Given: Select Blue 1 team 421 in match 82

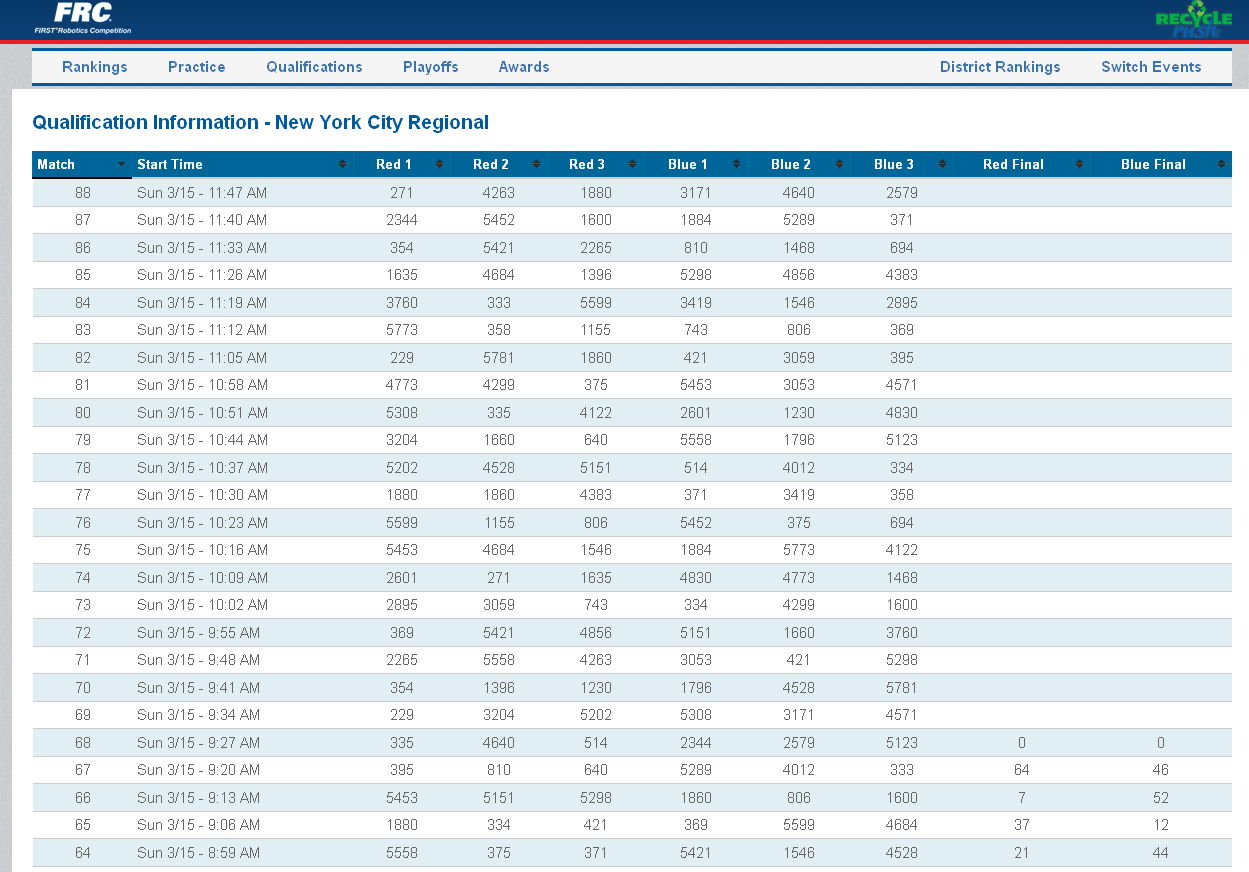Looking at the screenshot, I should tap(695, 358).
